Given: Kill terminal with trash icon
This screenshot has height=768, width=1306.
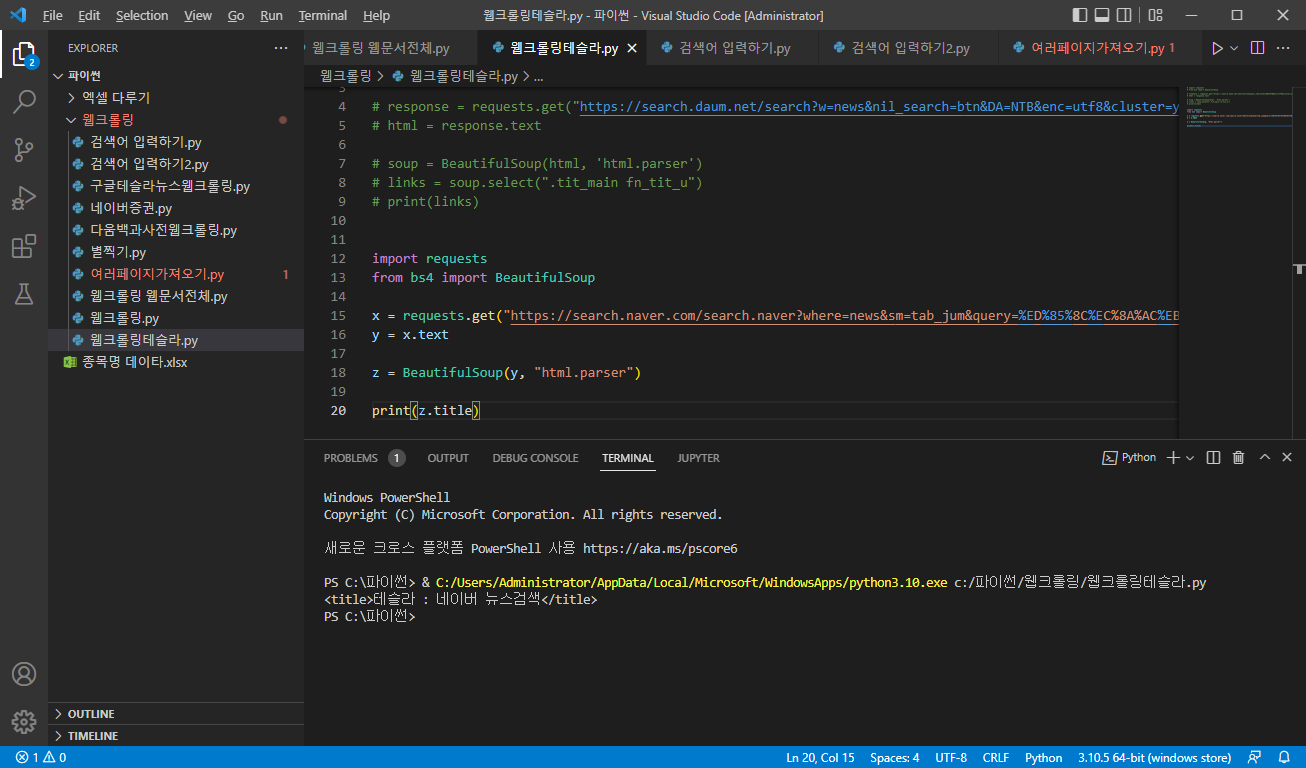Looking at the screenshot, I should point(1238,457).
